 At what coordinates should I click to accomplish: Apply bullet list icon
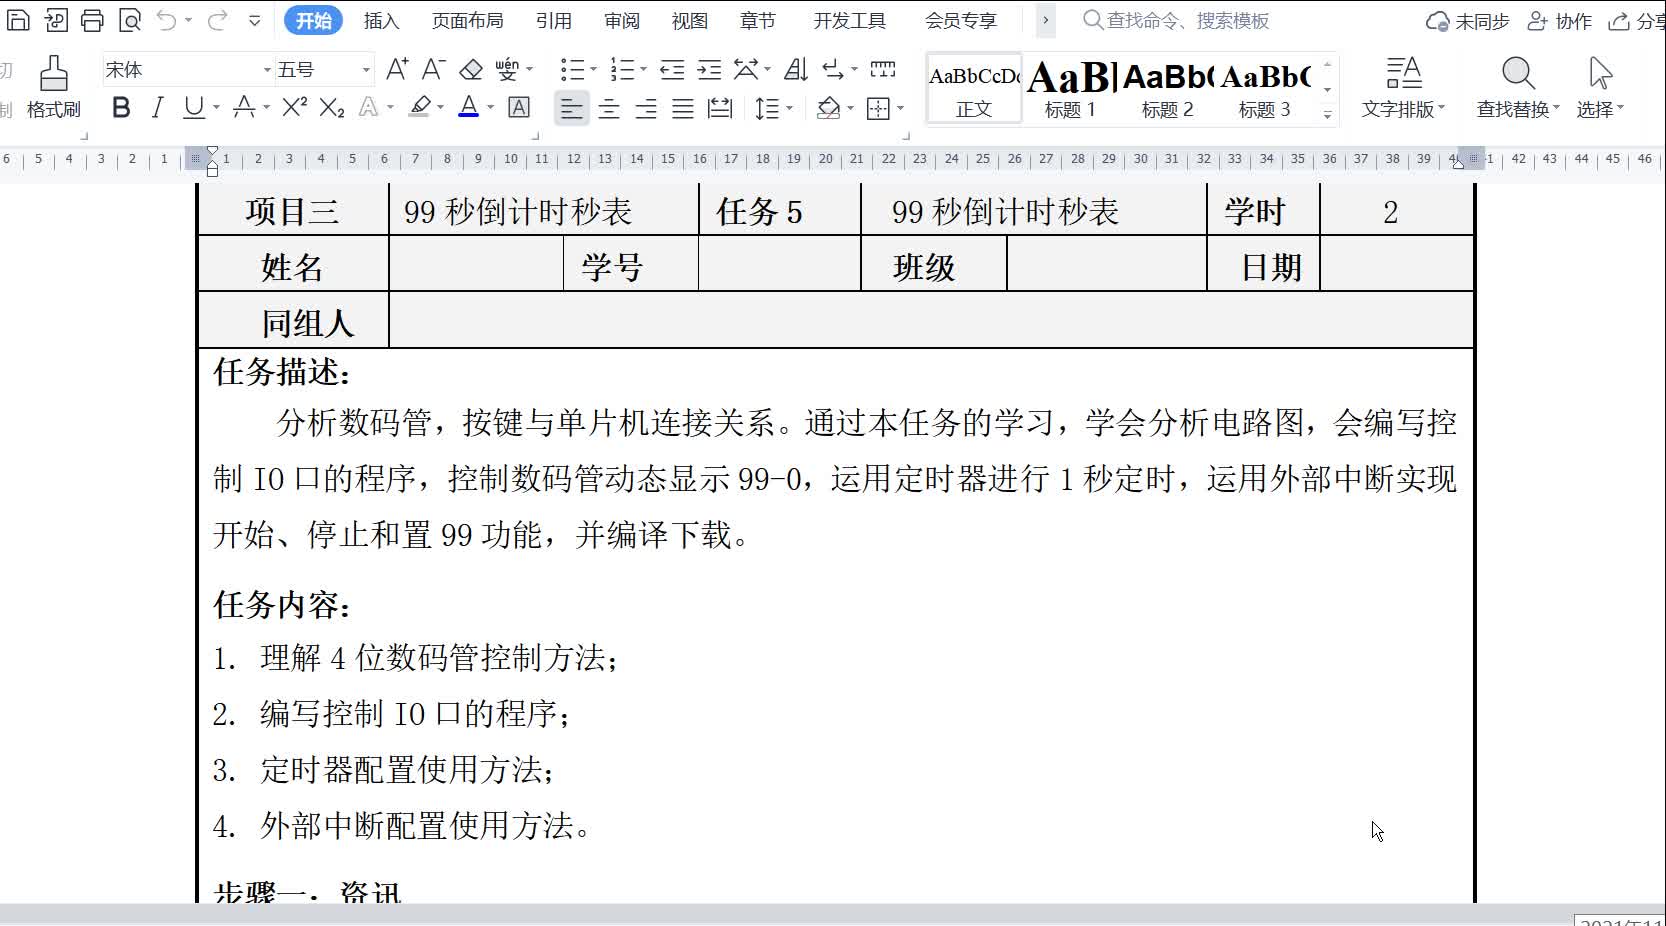pyautogui.click(x=572, y=69)
